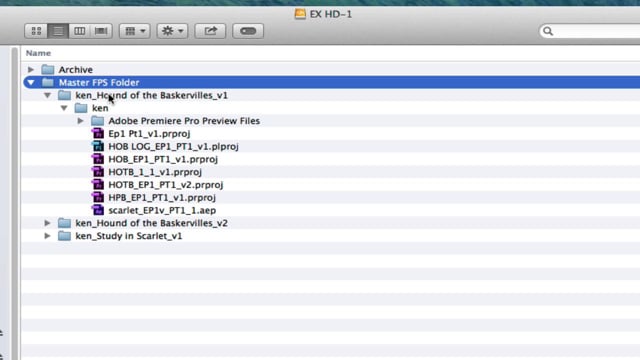Select ken_Hound of the Baskervilles_v1 name
The height and width of the screenshot is (360, 640).
151,96
